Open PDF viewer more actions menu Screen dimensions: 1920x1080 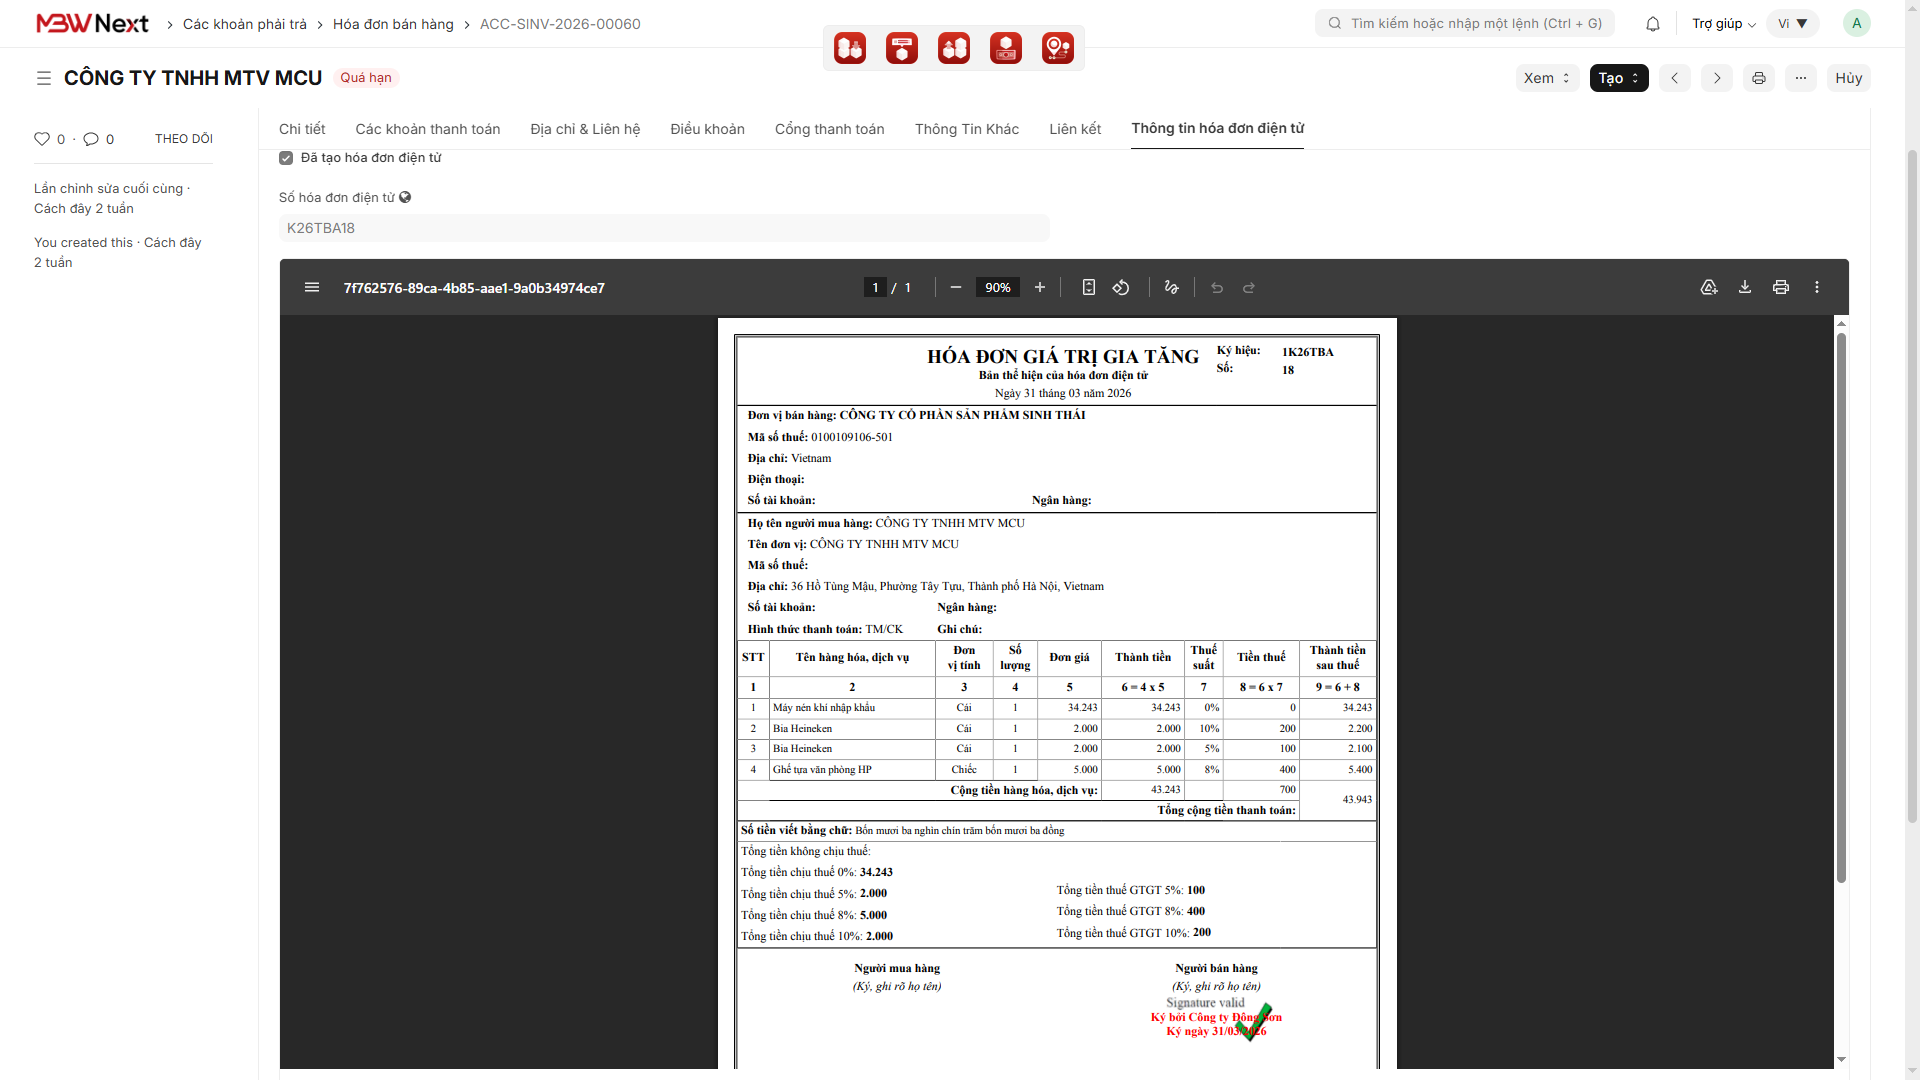(1817, 288)
